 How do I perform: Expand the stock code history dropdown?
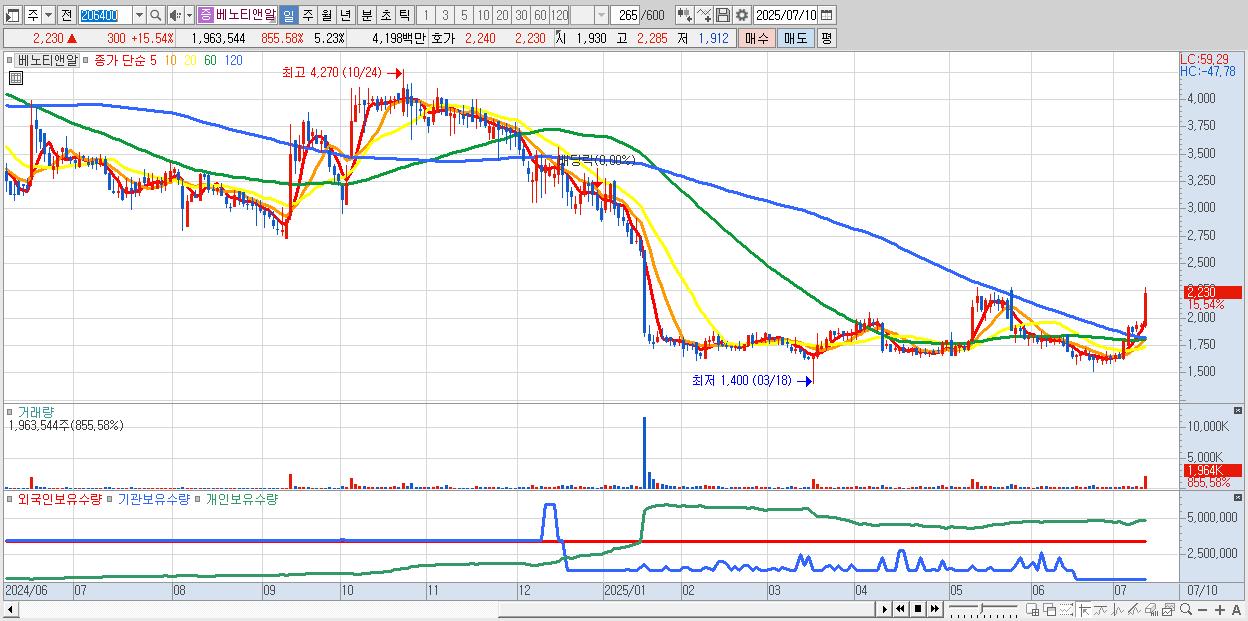click(139, 15)
